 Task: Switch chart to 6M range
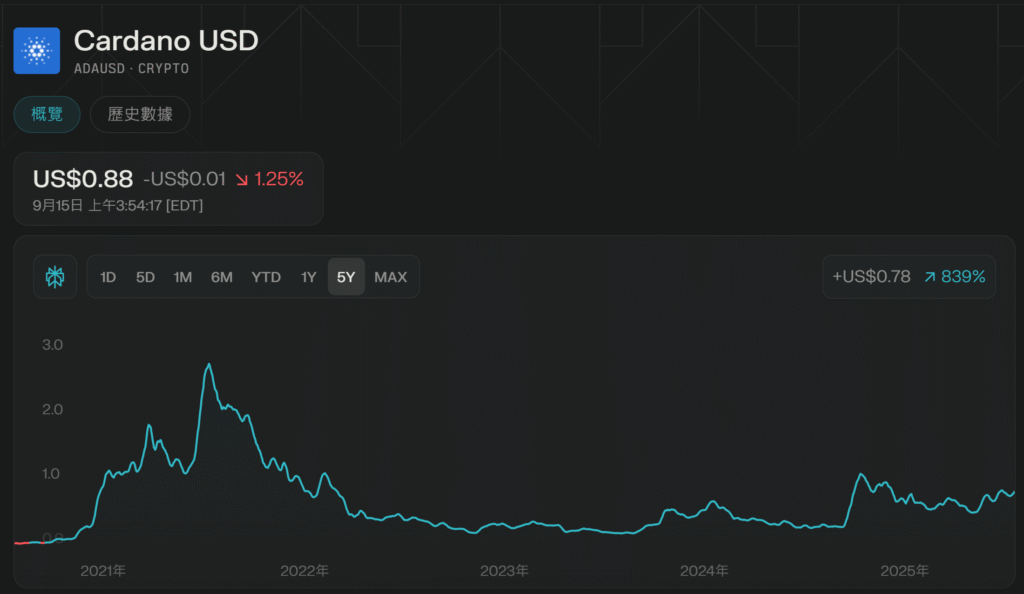pos(221,277)
